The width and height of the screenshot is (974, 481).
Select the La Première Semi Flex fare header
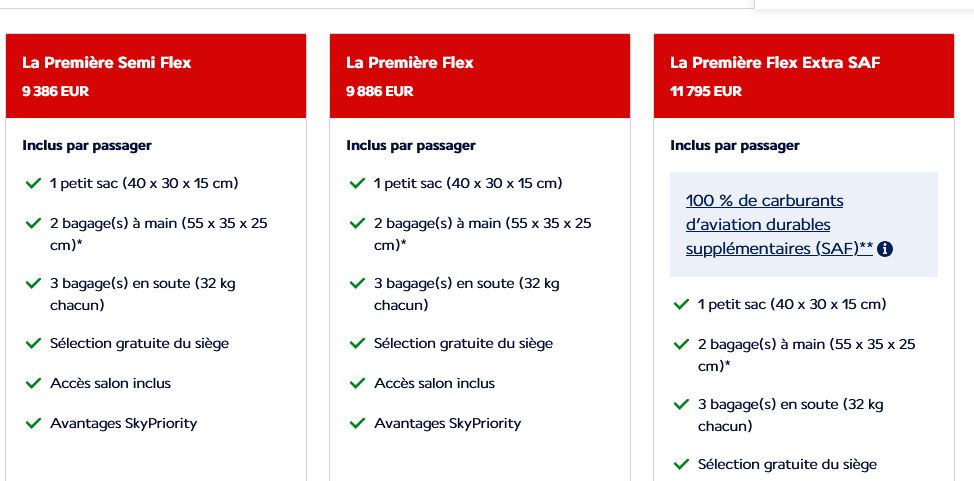(156, 76)
